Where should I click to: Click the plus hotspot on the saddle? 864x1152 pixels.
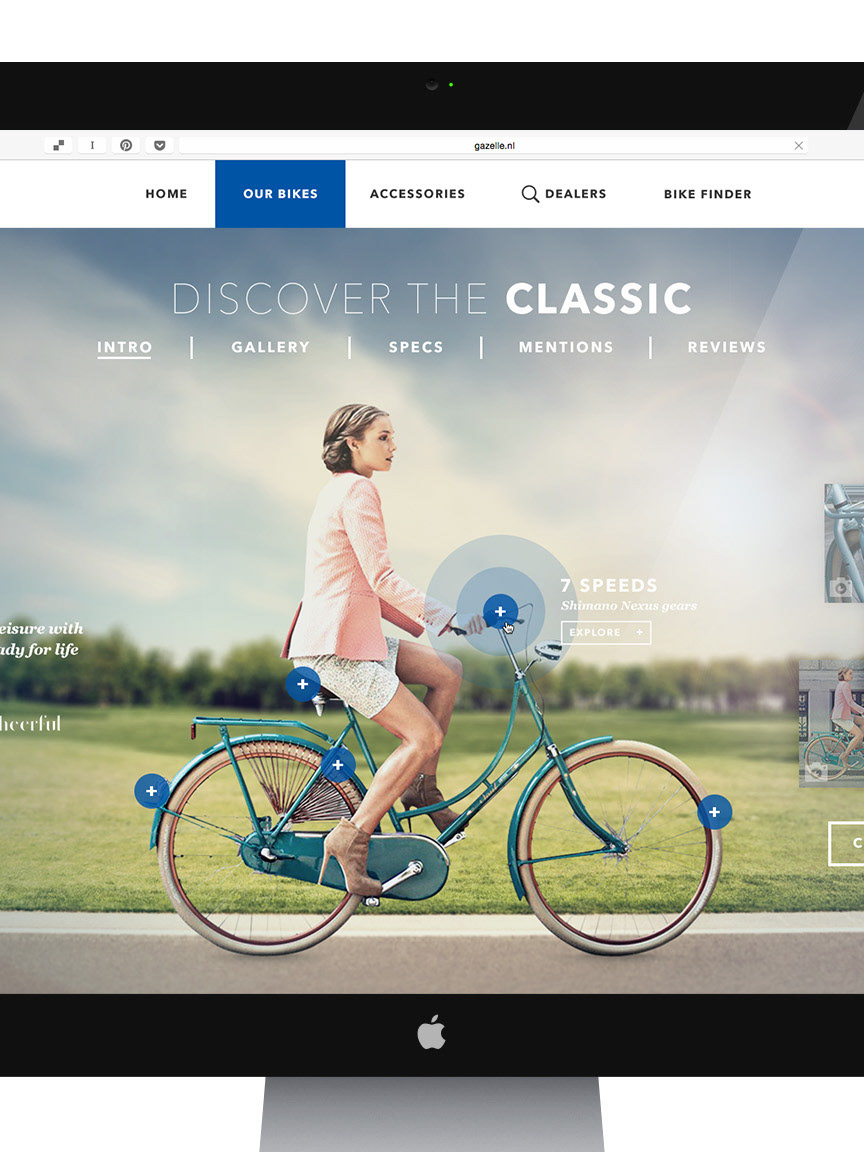303,684
